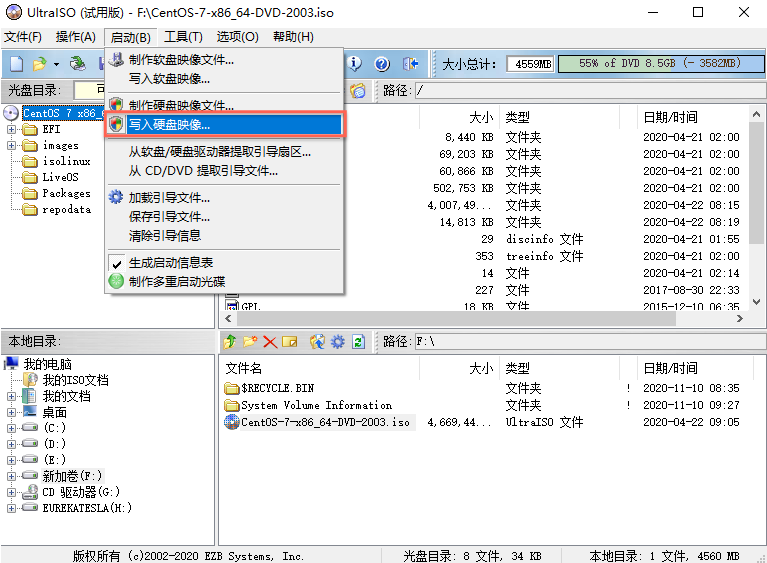Click the blue info toolbar icon

click(x=355, y=64)
